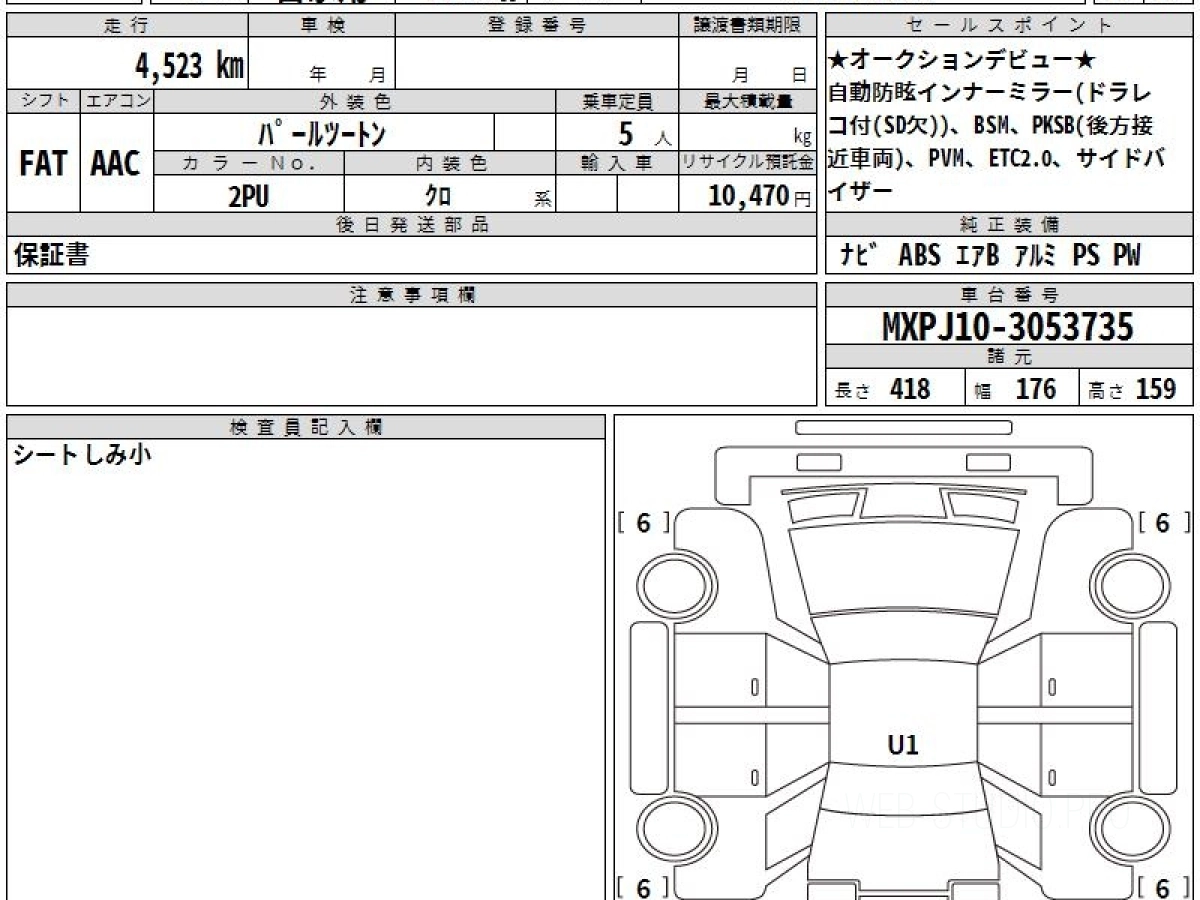This screenshot has width=1200, height=900.
Task: Click the 輸入車 header
Action: [617, 163]
